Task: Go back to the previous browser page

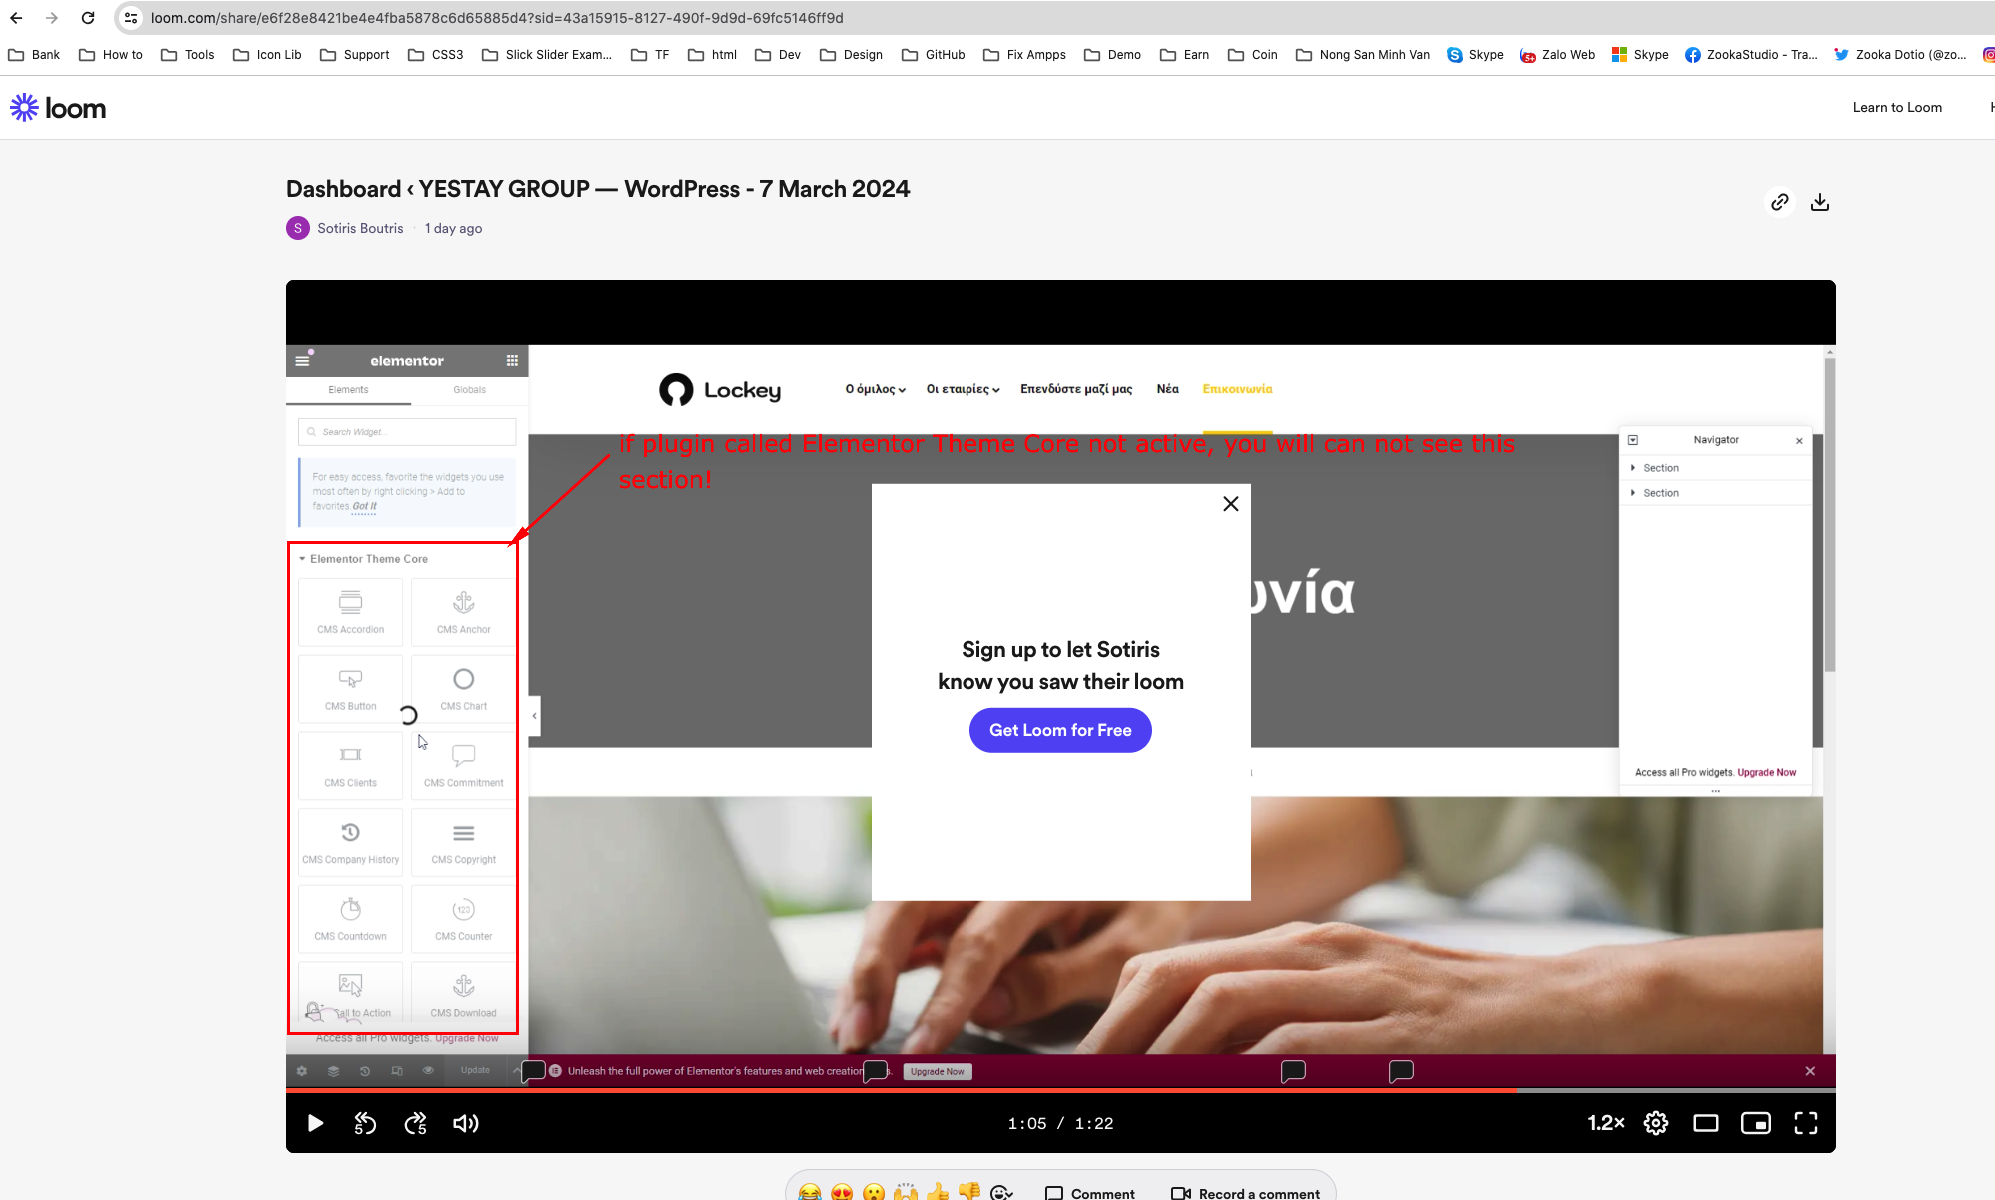Action: 16,18
